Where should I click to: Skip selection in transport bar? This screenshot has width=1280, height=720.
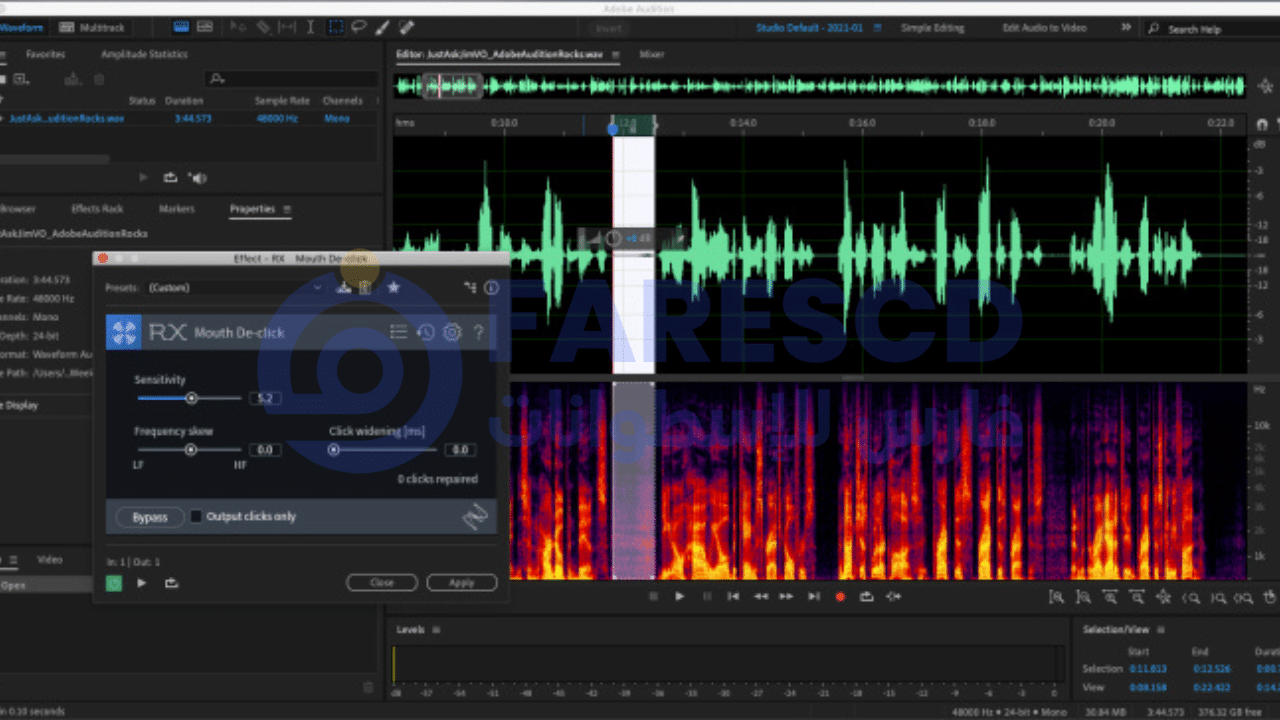click(893, 596)
